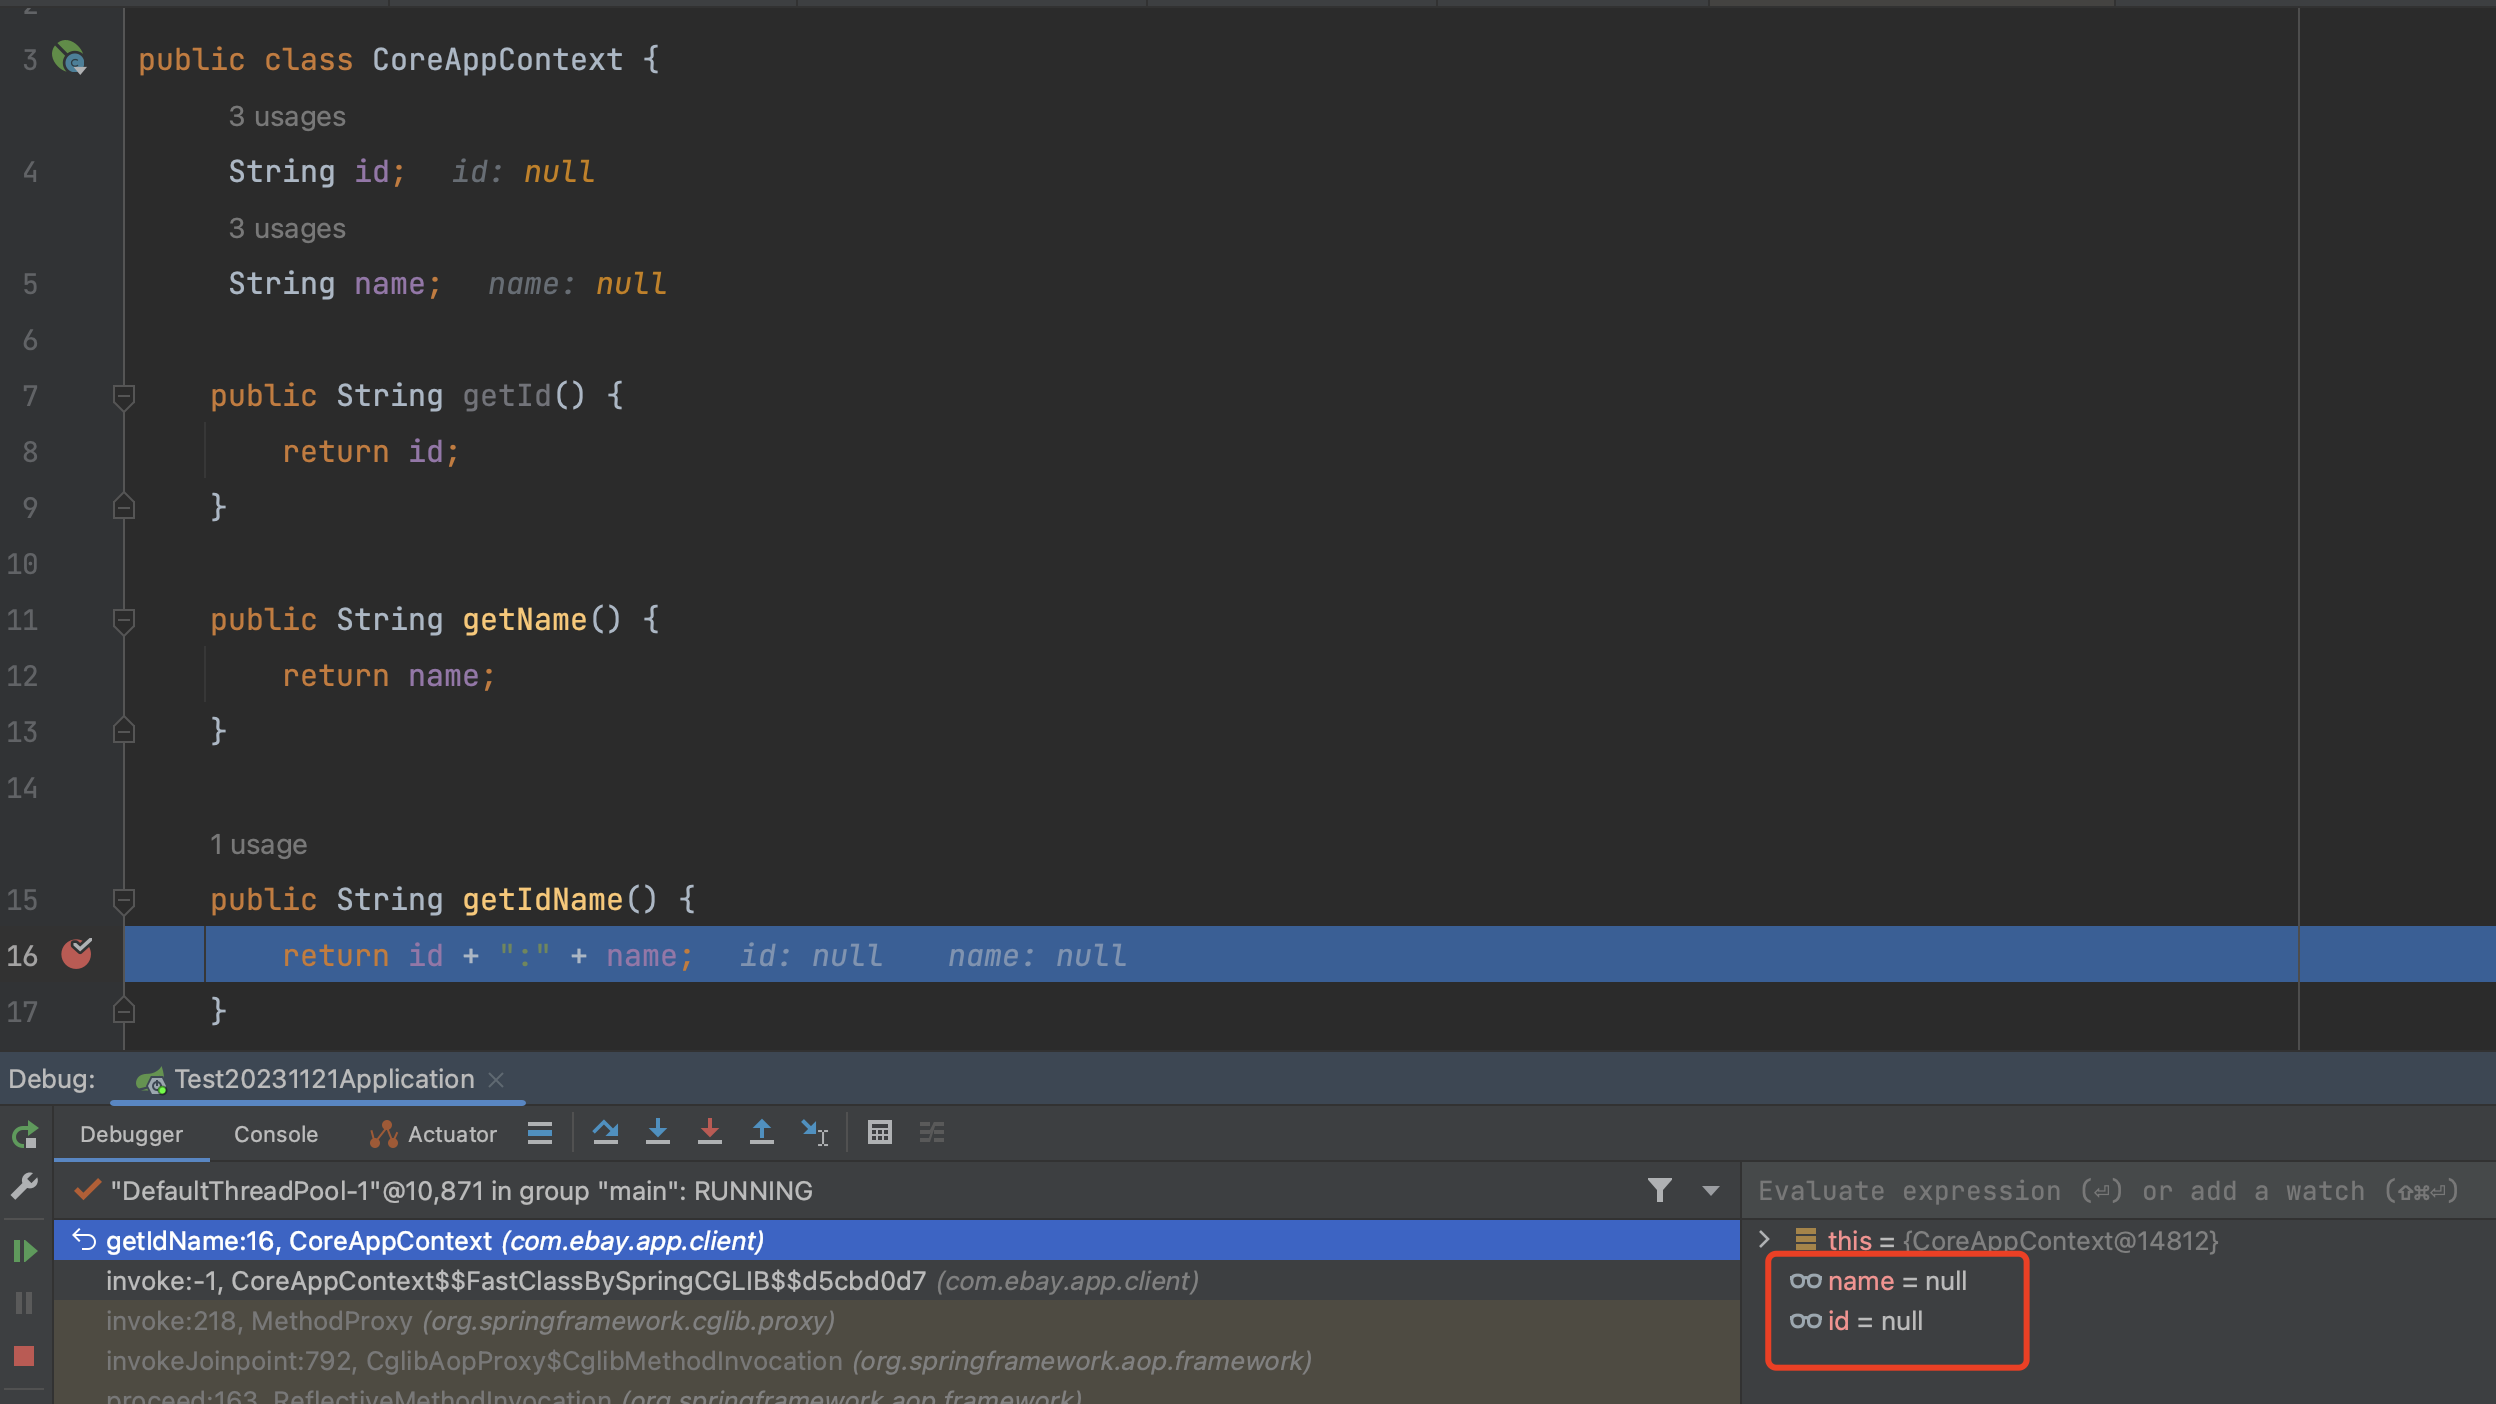Open the Evaluate Expression calculator icon
Viewport: 2496px width, 1404px height.
pos(880,1132)
